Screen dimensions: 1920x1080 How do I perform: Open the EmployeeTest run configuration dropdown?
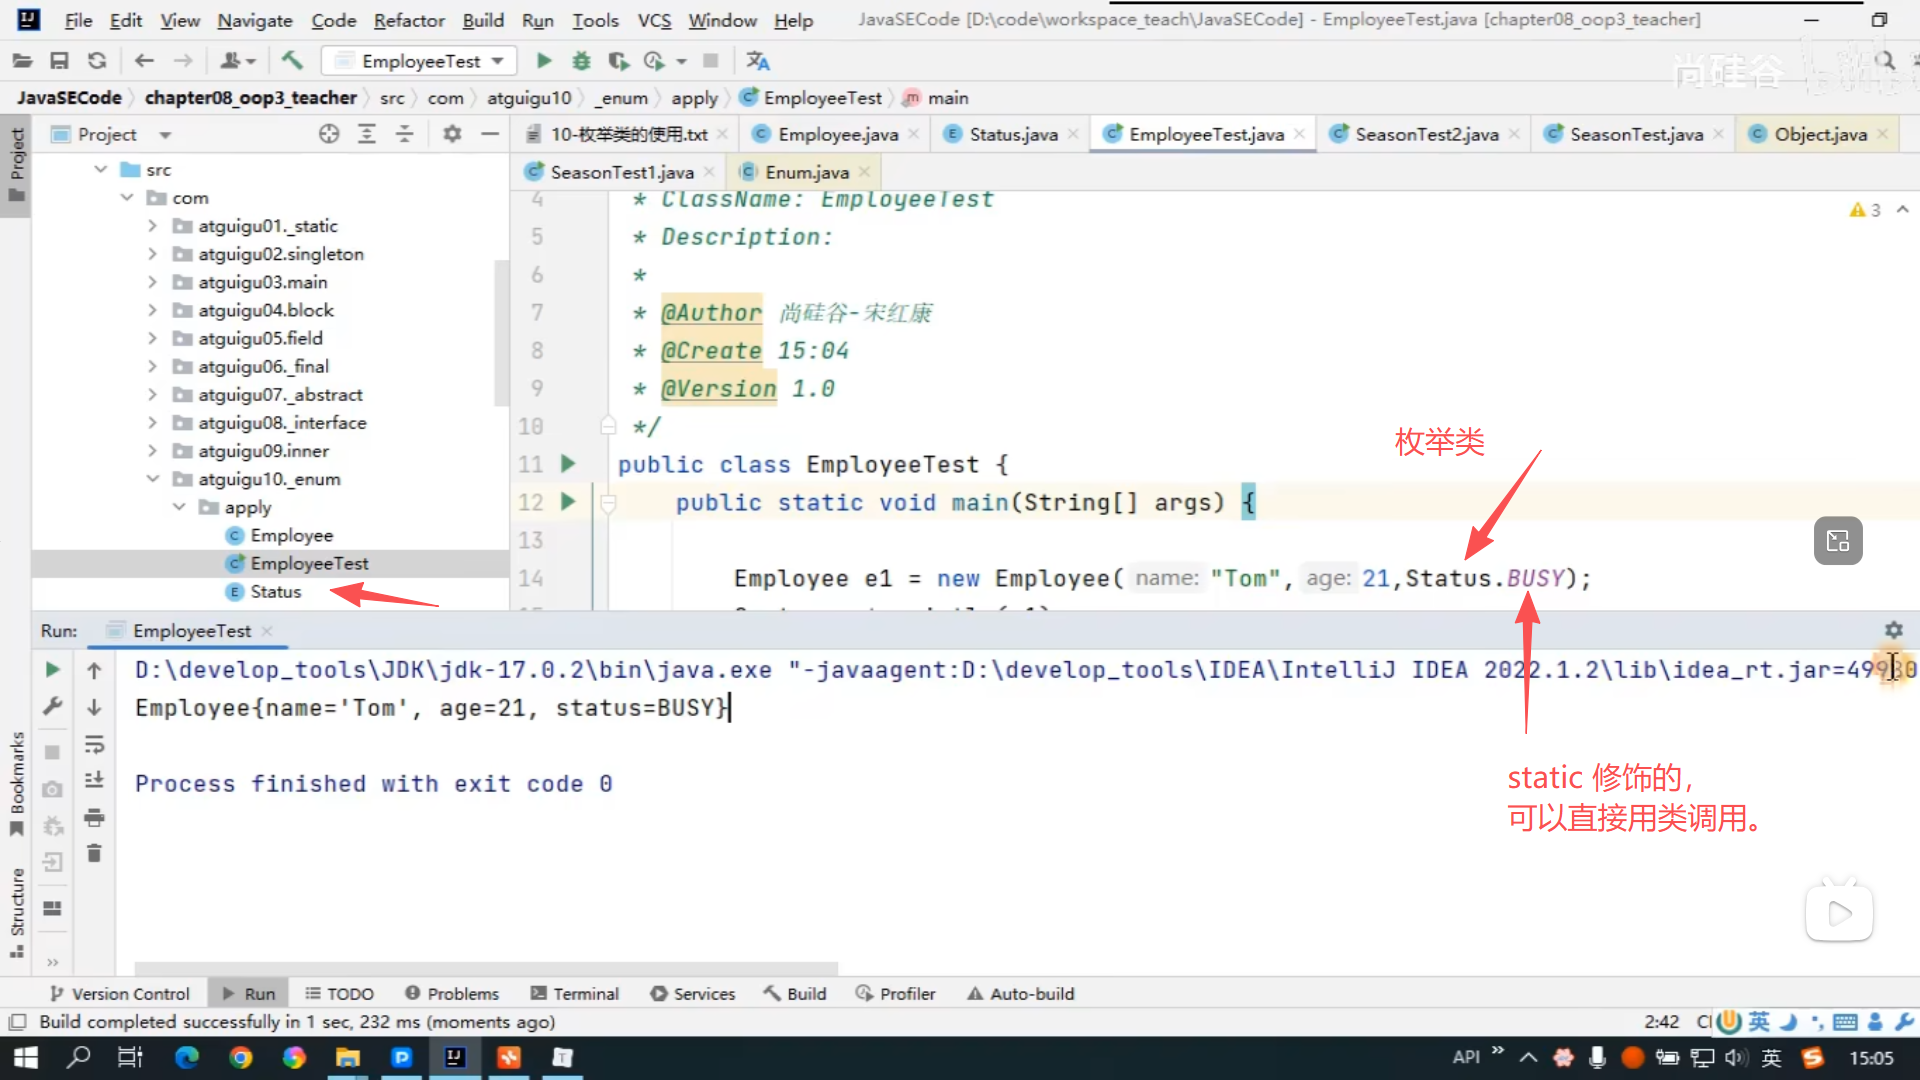pyautogui.click(x=420, y=61)
